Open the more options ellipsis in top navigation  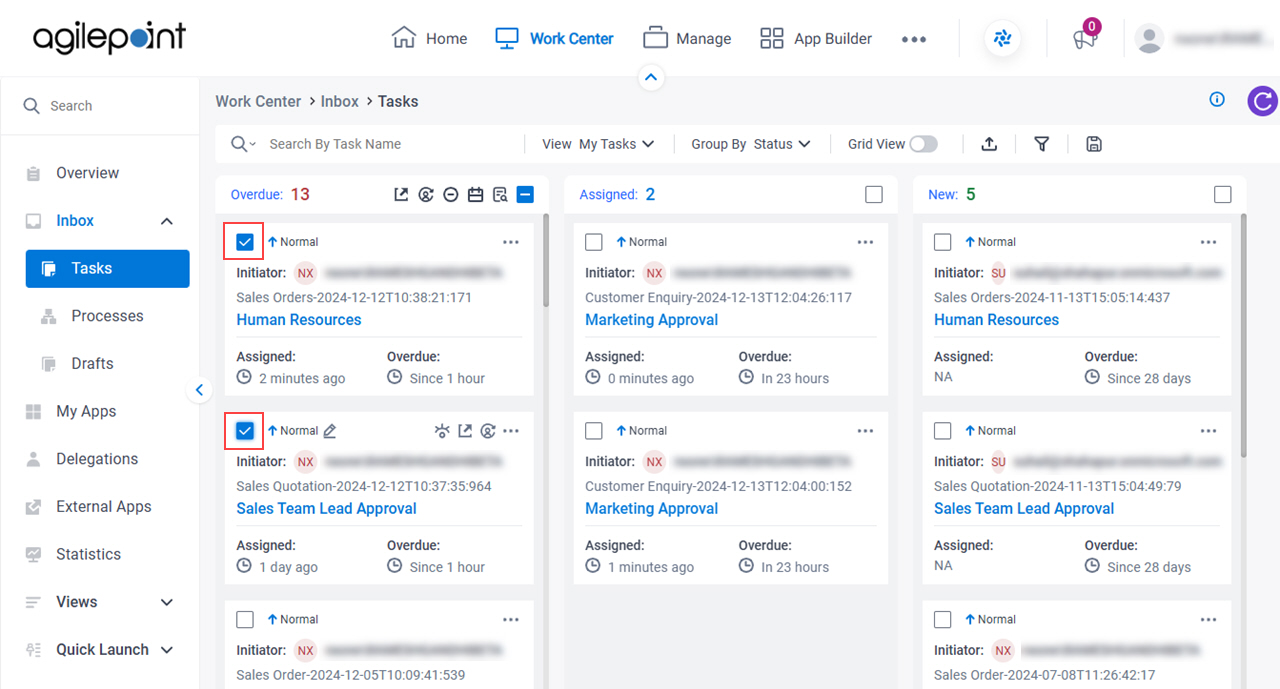[914, 39]
